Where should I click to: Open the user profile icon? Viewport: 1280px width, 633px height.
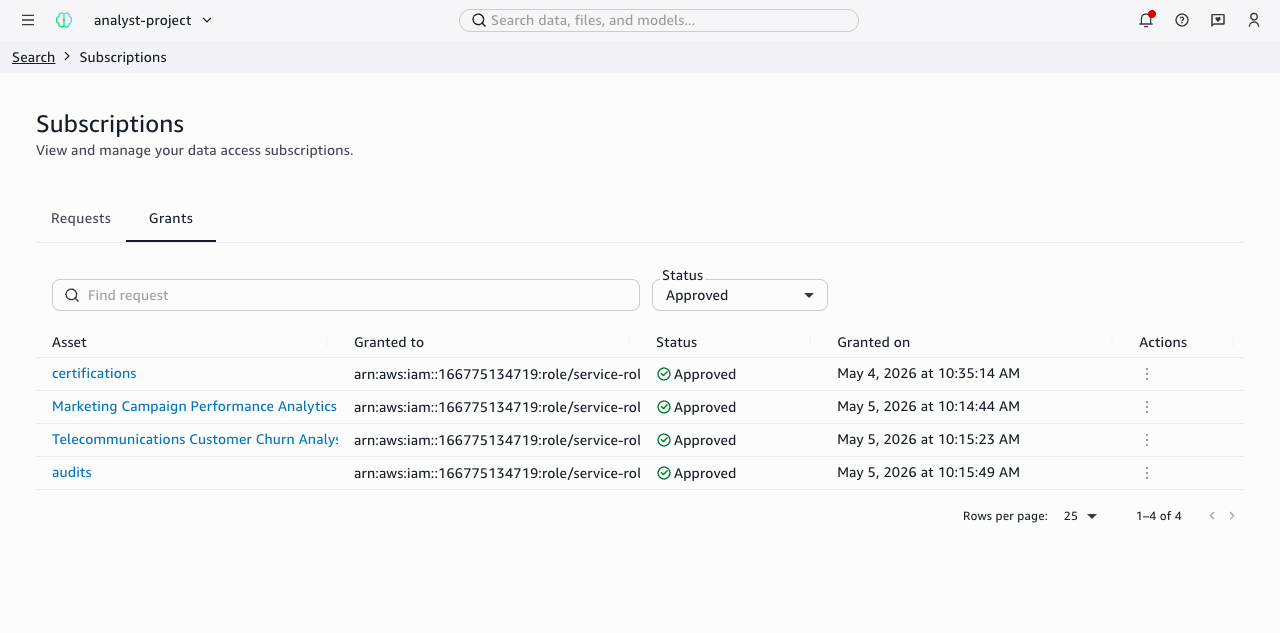click(x=1254, y=20)
